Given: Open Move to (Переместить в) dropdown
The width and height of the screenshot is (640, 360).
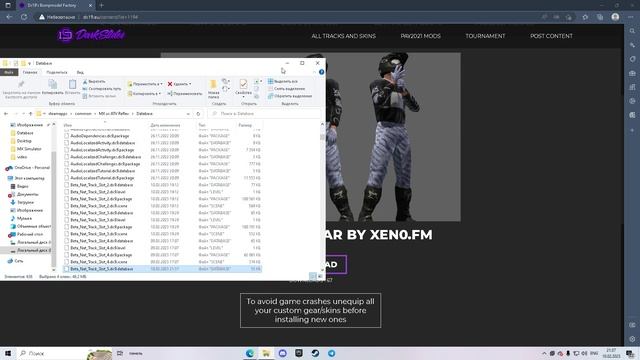Looking at the screenshot, I should pos(145,84).
